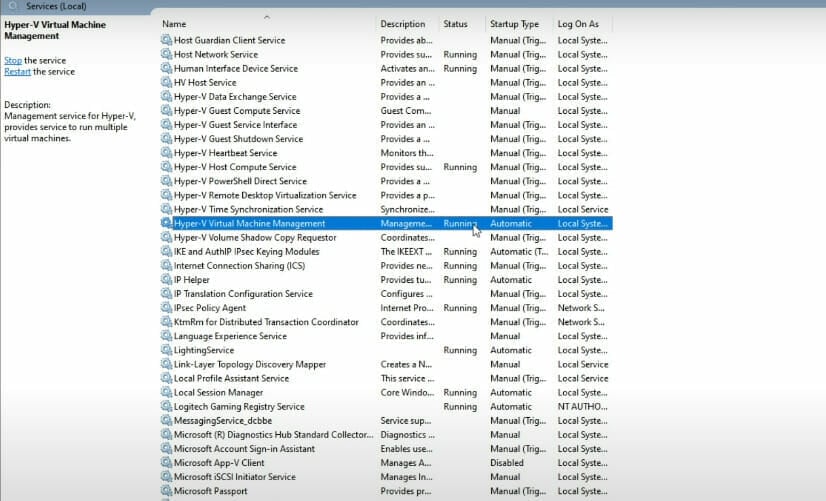The image size is (826, 501).
Task: Click the The IKEEXT ... description text
Action: click(406, 252)
